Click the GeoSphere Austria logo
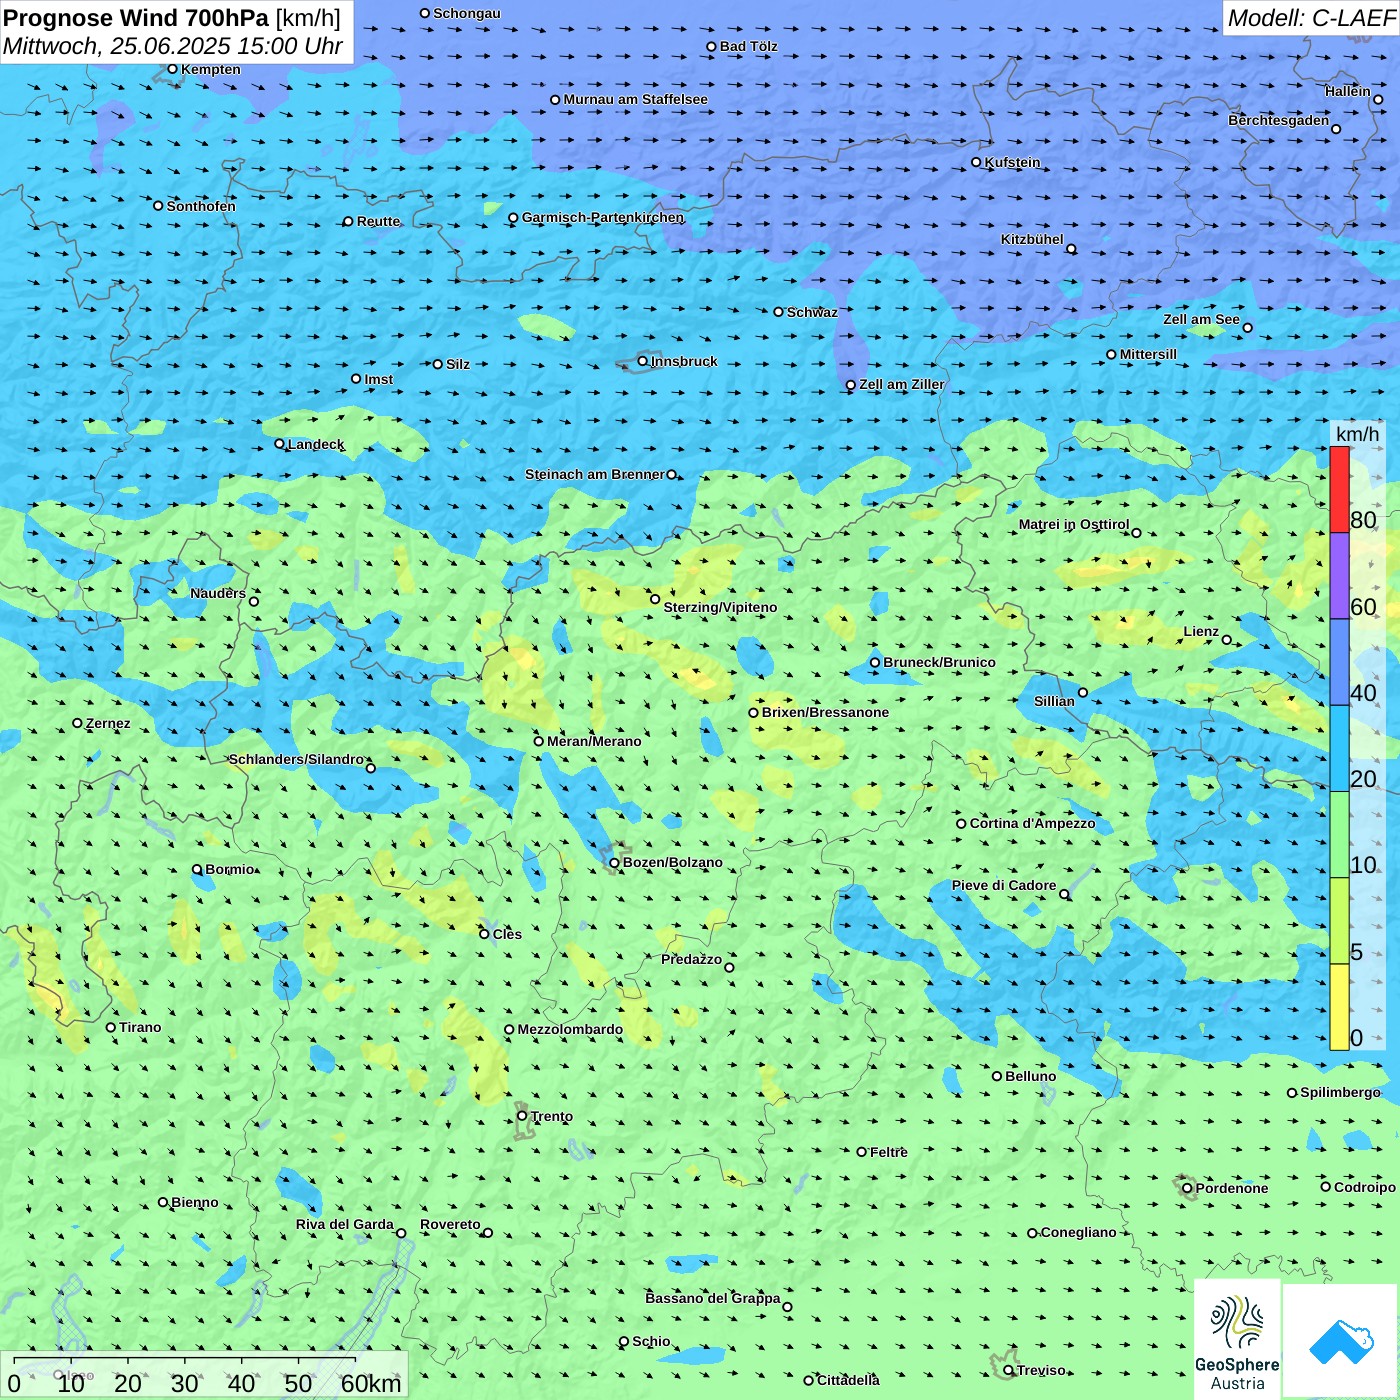This screenshot has width=1400, height=1400. coord(1237,1339)
